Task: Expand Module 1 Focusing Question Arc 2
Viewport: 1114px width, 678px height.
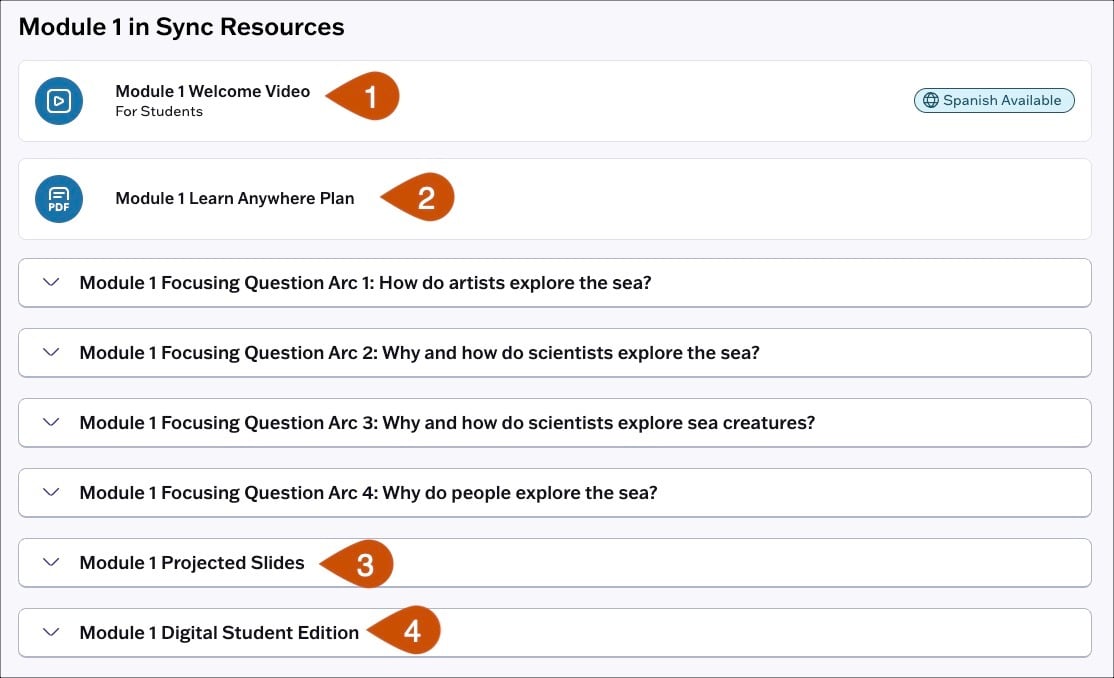Action: point(50,352)
